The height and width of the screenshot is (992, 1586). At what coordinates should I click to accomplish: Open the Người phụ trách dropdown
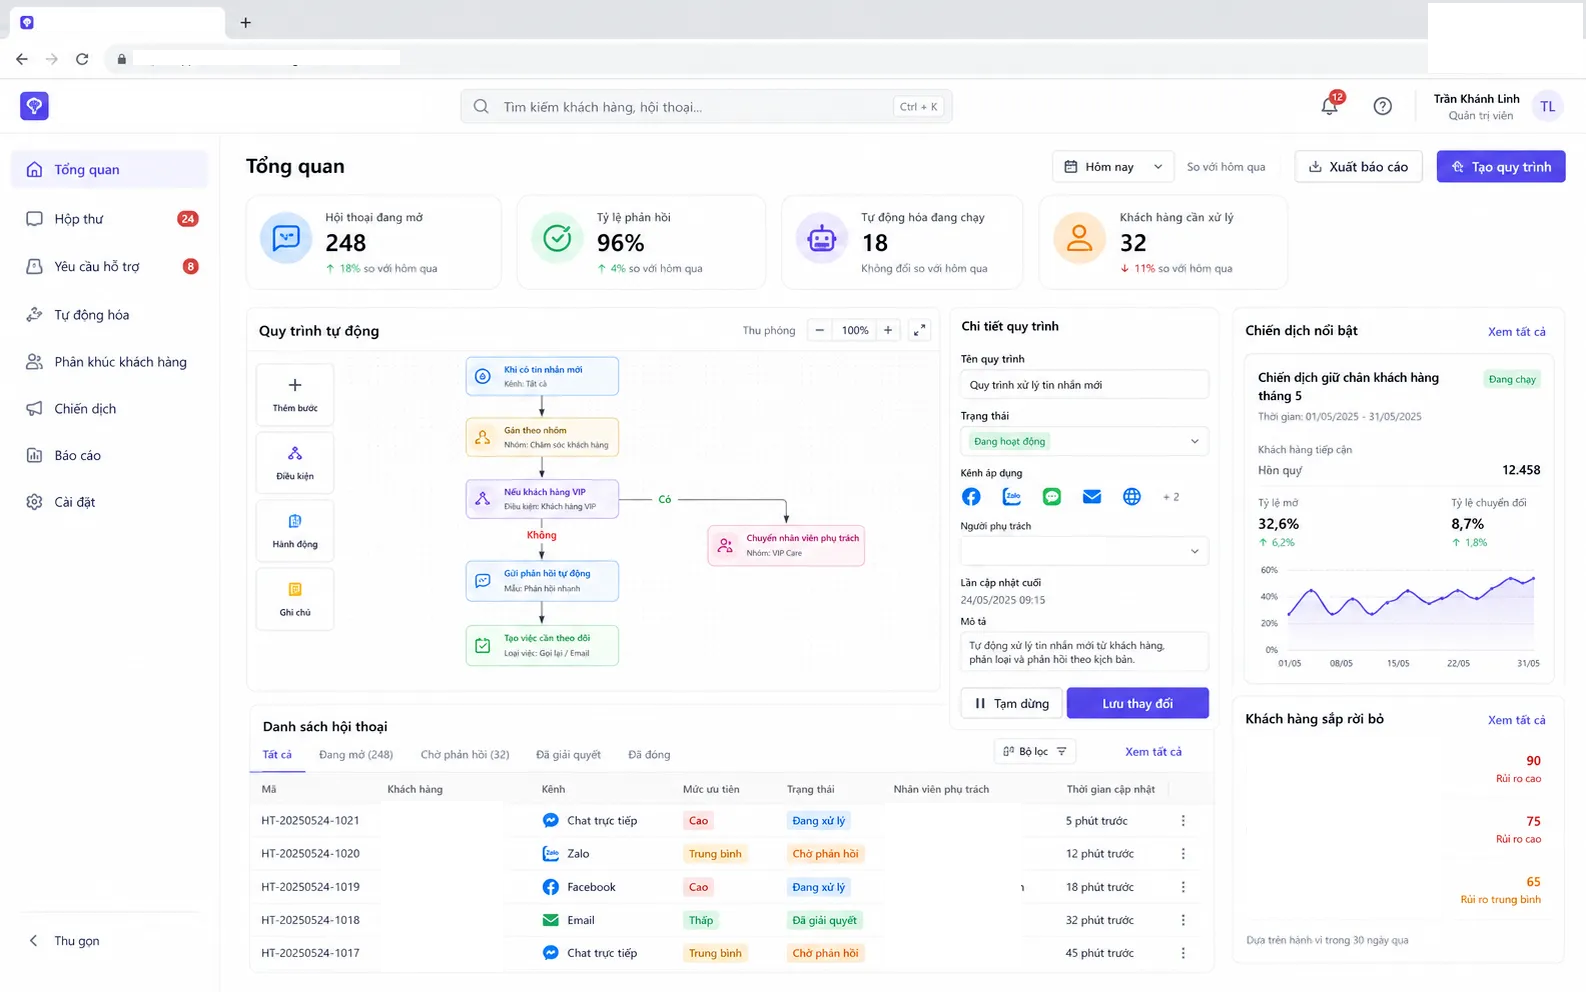1084,551
